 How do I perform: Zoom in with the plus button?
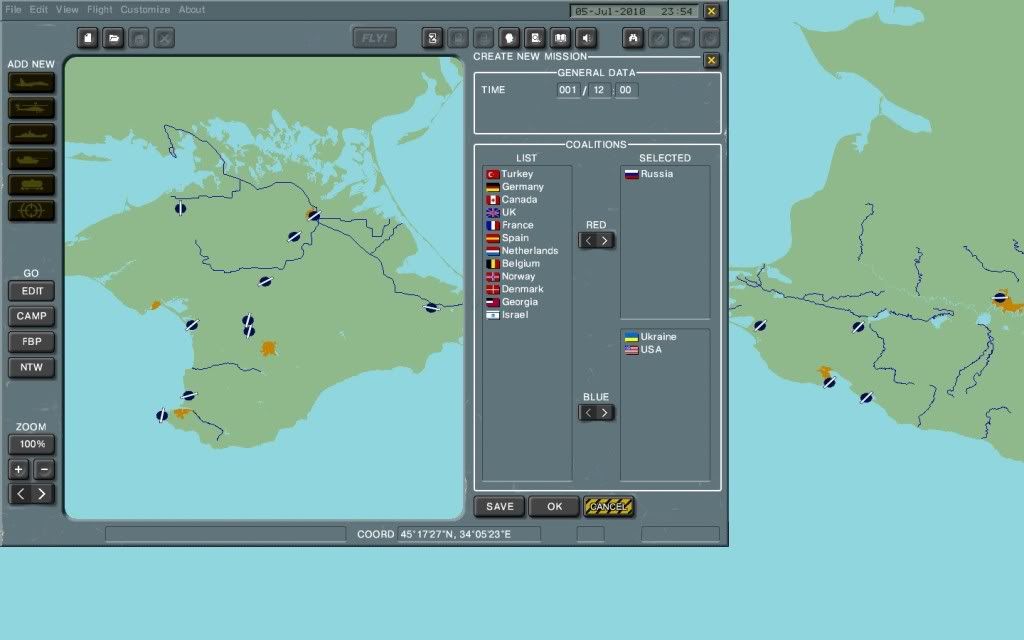coord(16,468)
